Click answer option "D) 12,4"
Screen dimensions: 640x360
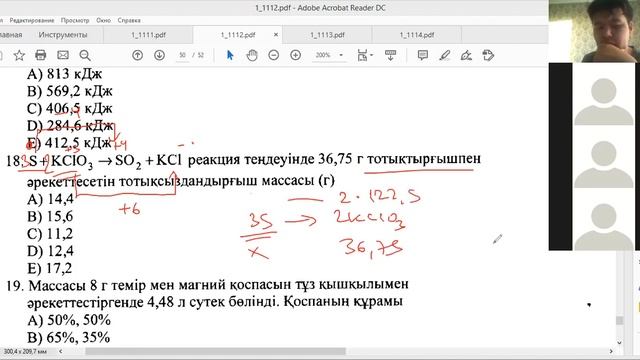pos(50,251)
